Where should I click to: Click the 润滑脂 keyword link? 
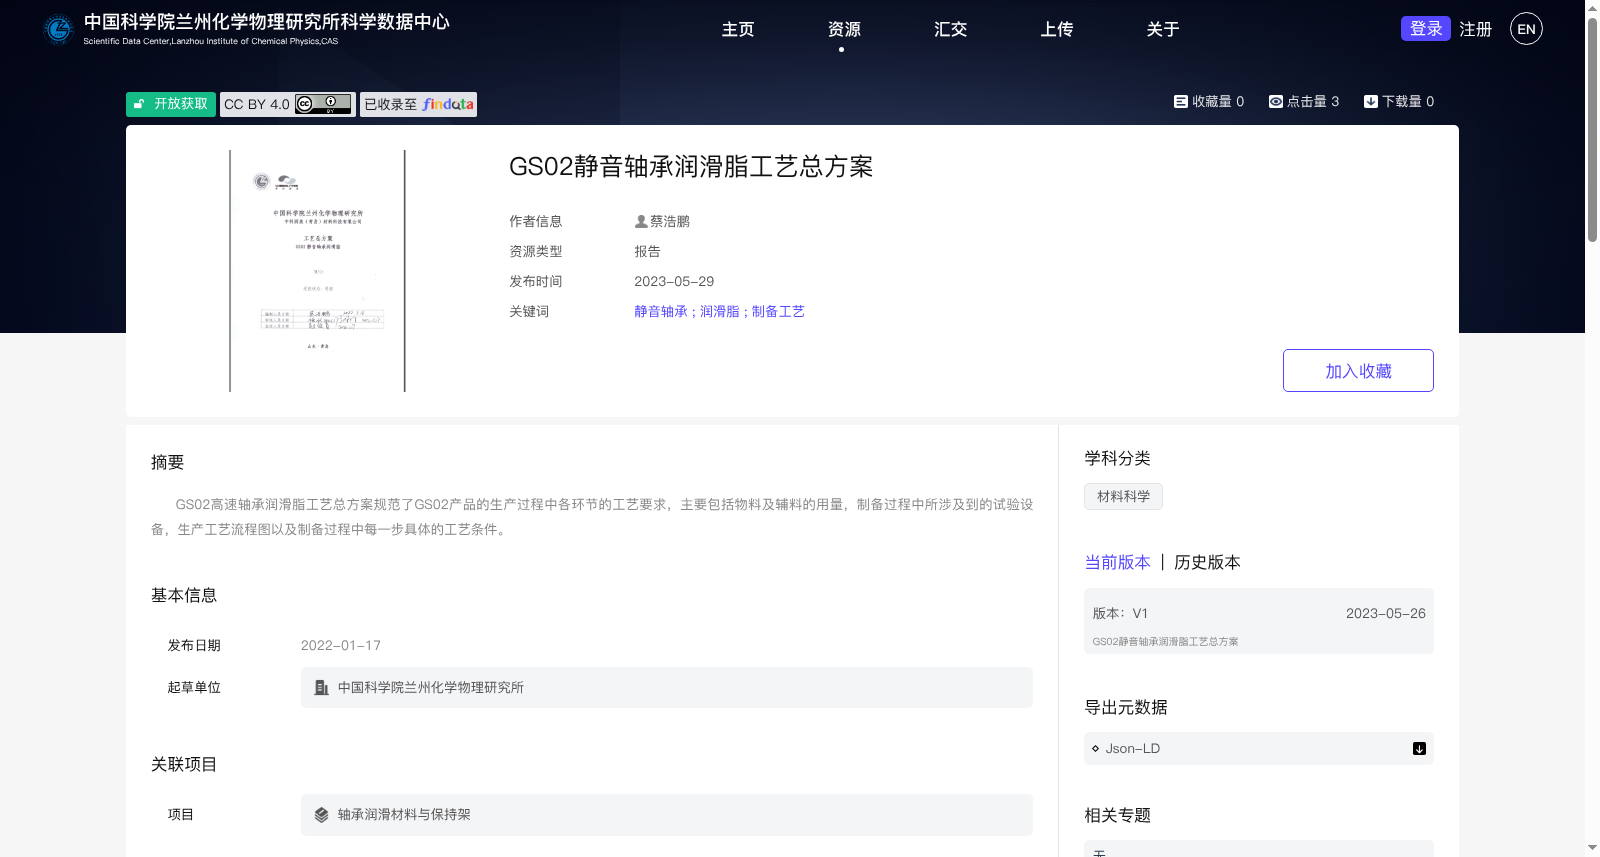(720, 311)
